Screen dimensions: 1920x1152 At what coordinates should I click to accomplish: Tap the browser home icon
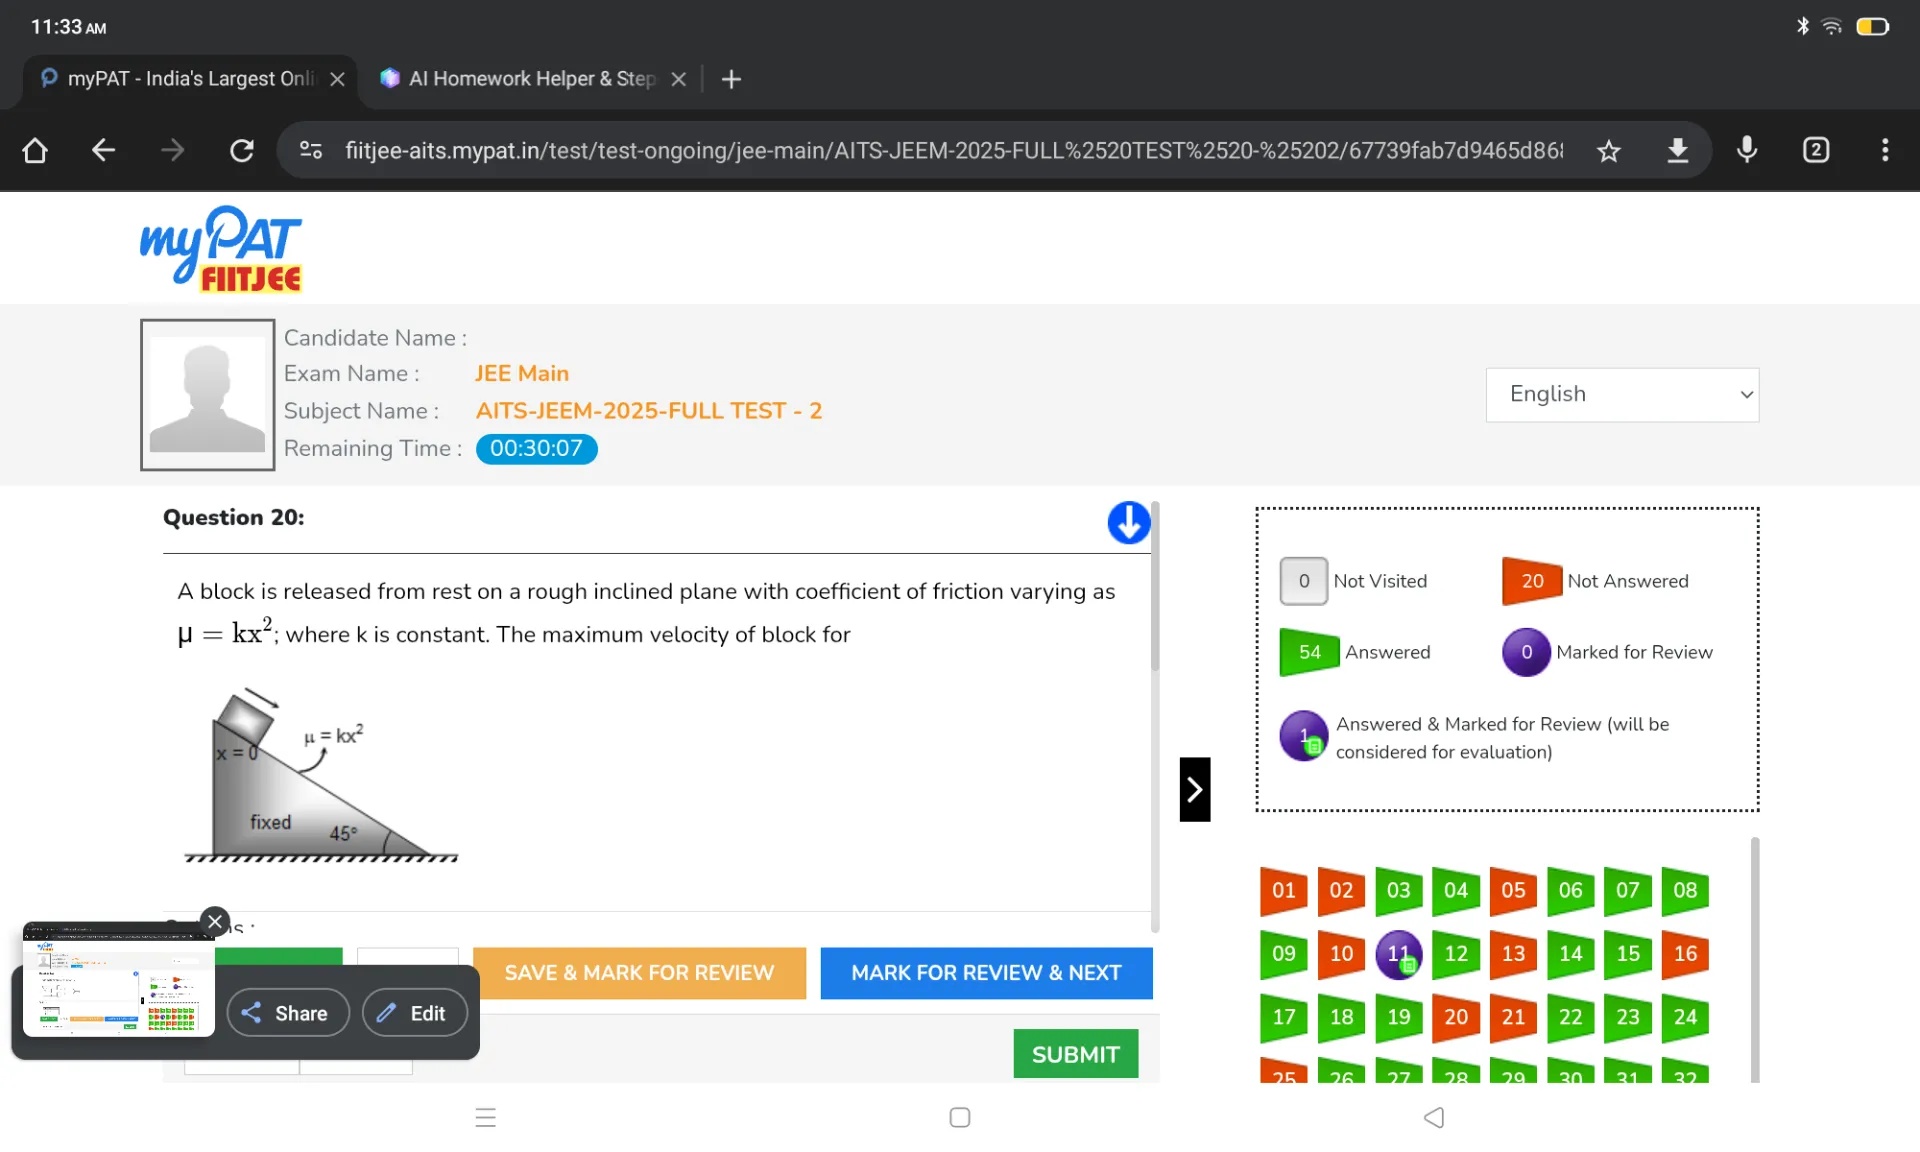click(35, 151)
